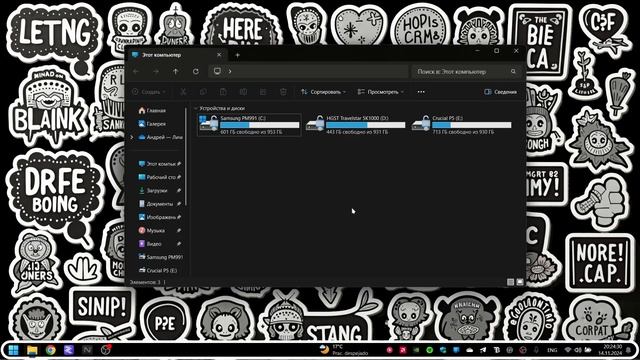Open the Telegram tray icon
Screen dimensions: 640x360
point(483,350)
